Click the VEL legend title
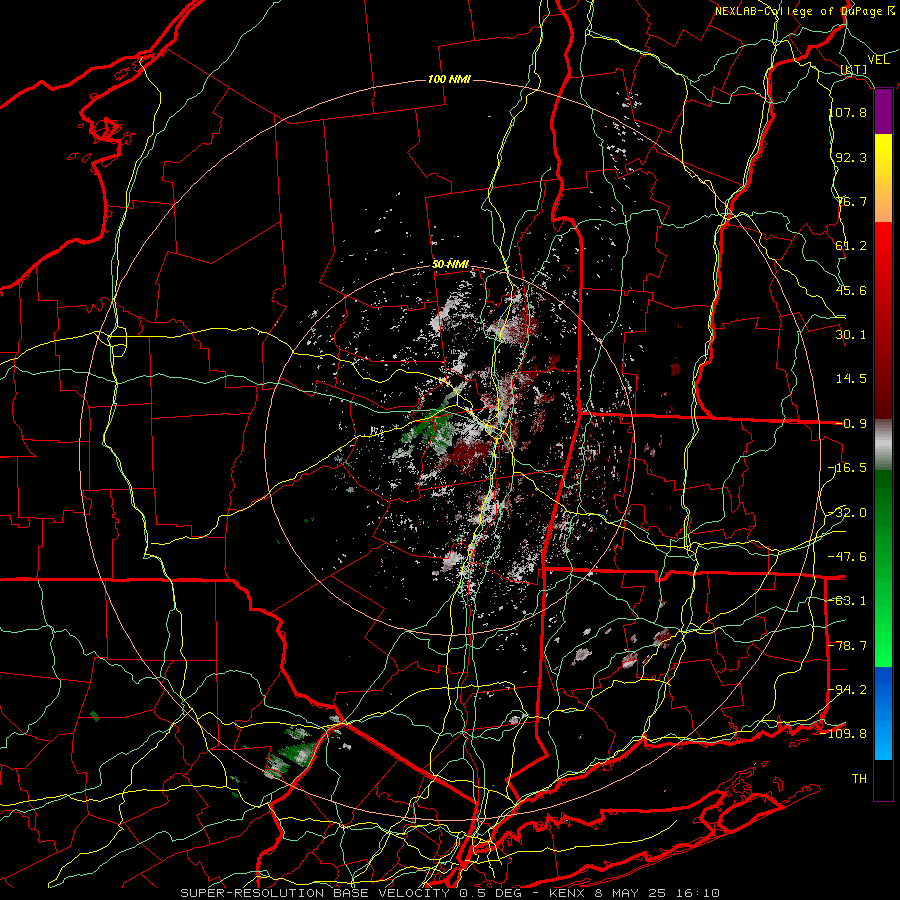900x900 pixels. point(878,60)
